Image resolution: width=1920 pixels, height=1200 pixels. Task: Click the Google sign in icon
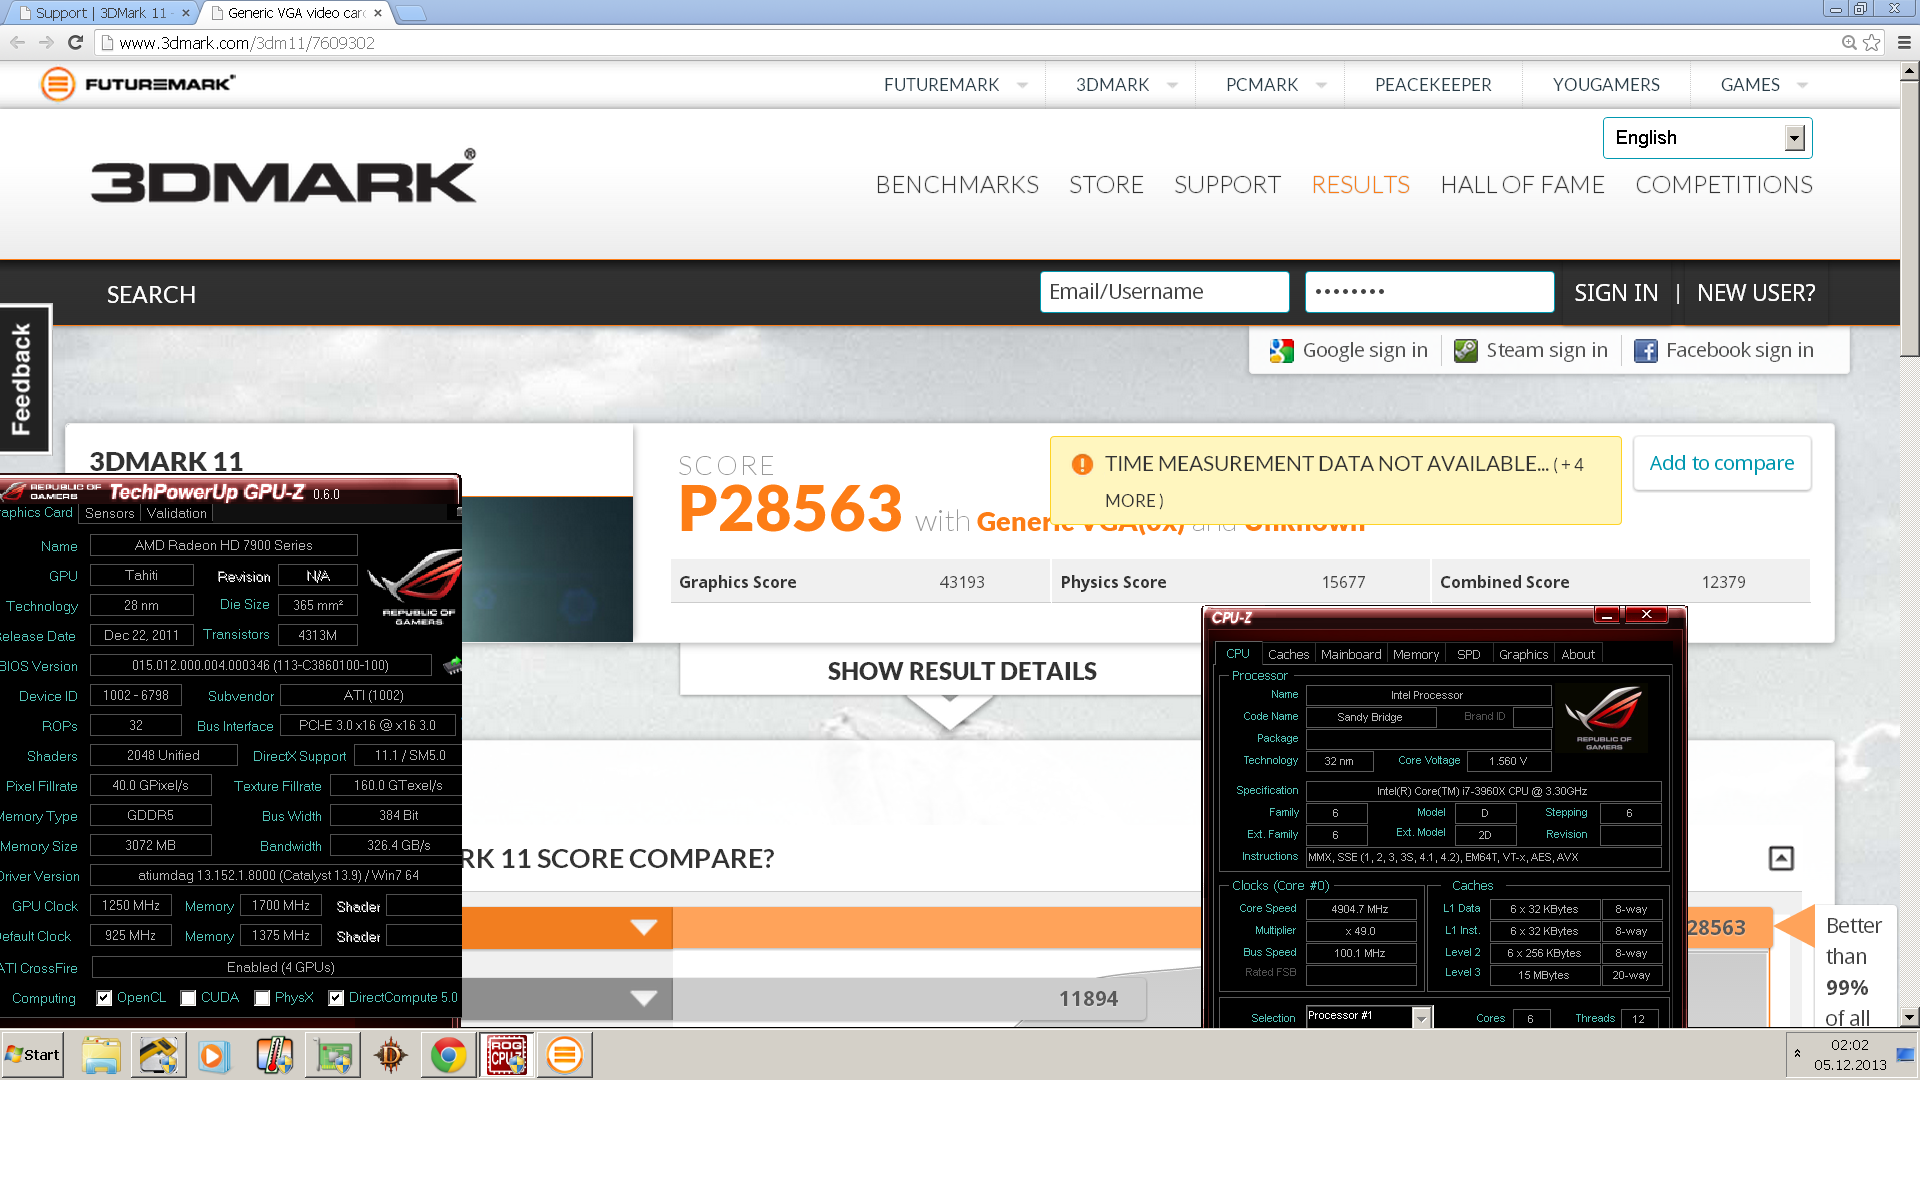[x=1281, y=351]
